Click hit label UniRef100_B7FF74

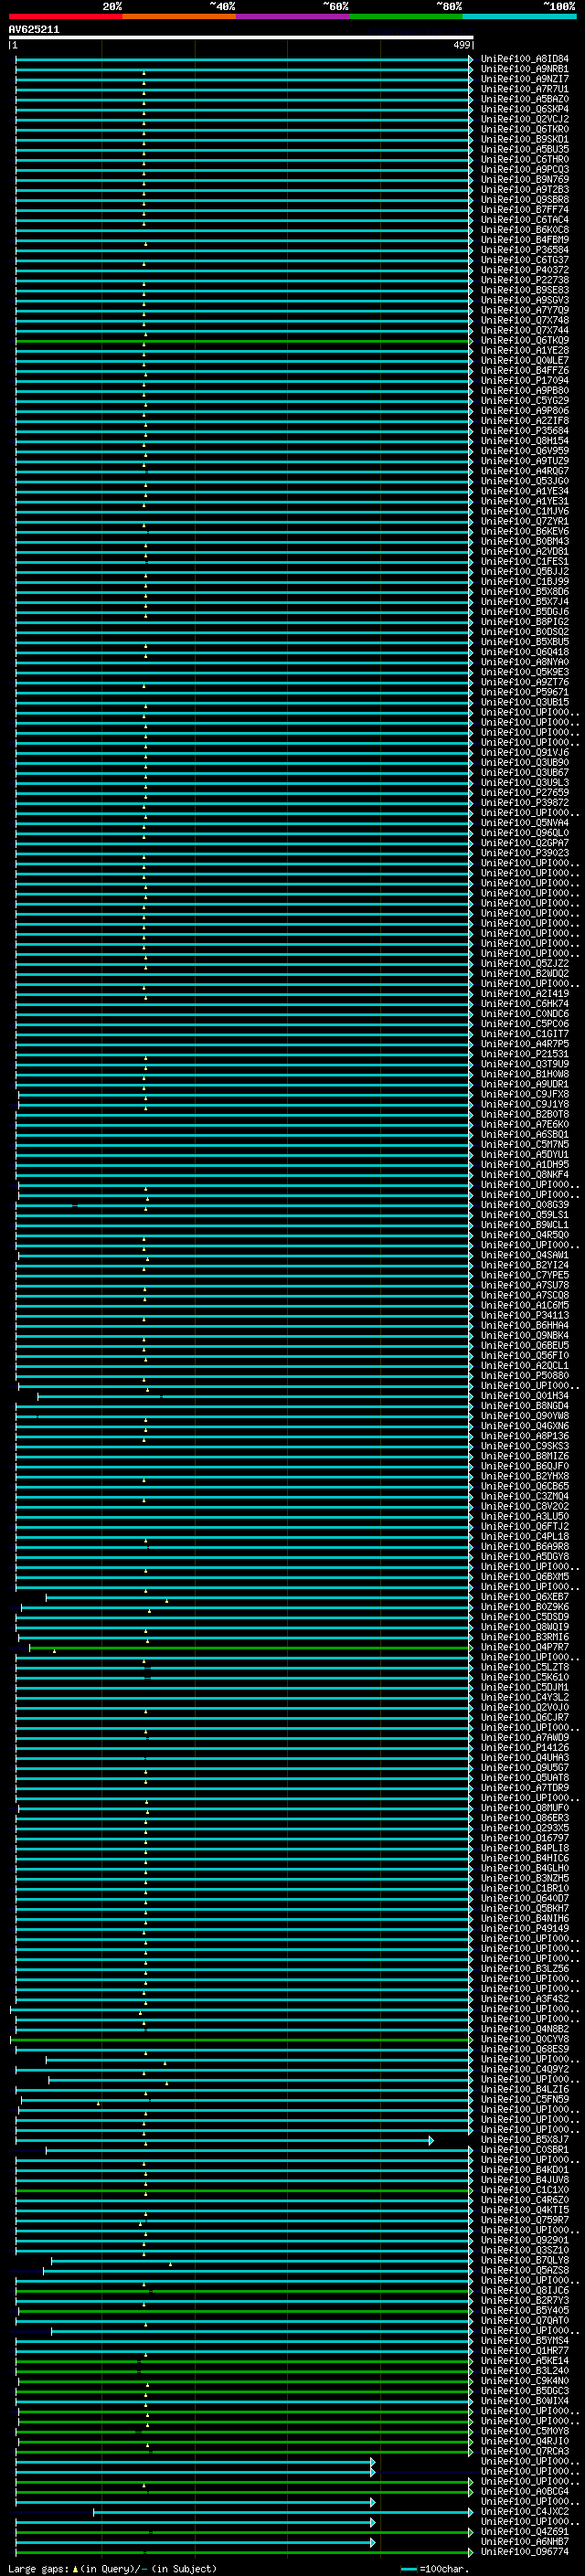[x=525, y=210]
